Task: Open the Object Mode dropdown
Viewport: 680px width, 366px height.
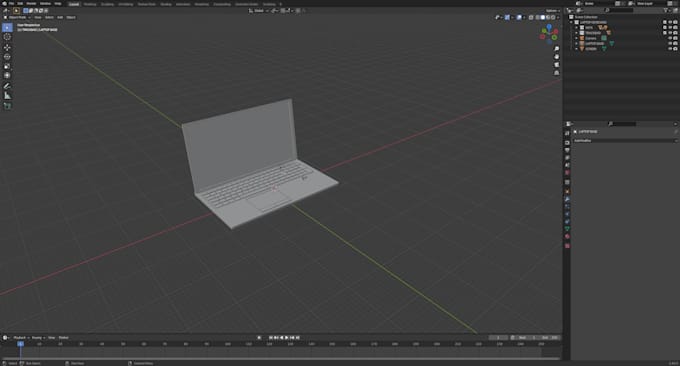Action: click(x=17, y=17)
